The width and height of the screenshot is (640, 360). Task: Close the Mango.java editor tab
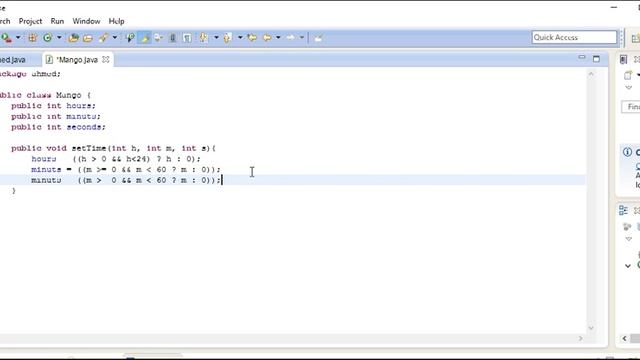[x=106, y=60]
